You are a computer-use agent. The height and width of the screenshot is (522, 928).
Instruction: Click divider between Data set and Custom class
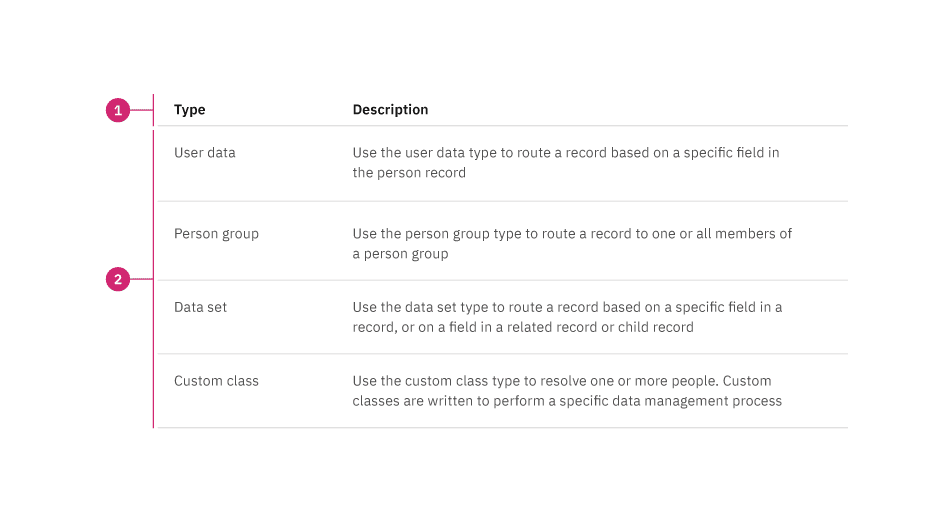[500, 354]
